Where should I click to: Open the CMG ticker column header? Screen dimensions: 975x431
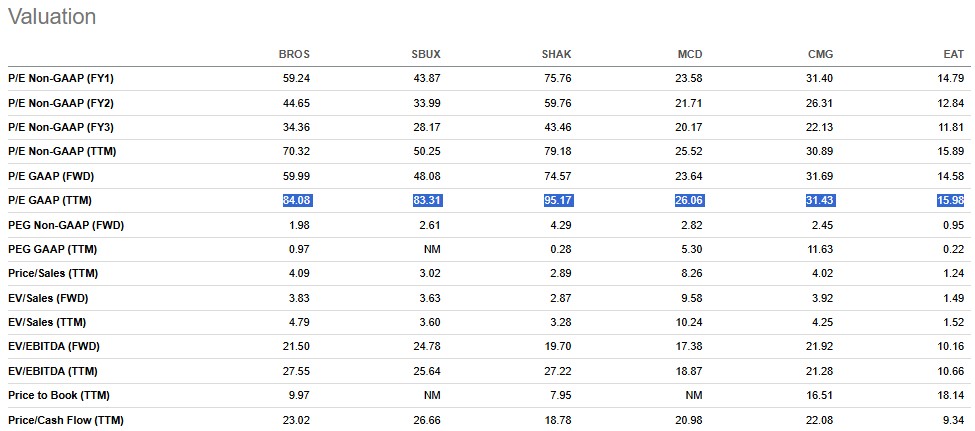coord(820,54)
